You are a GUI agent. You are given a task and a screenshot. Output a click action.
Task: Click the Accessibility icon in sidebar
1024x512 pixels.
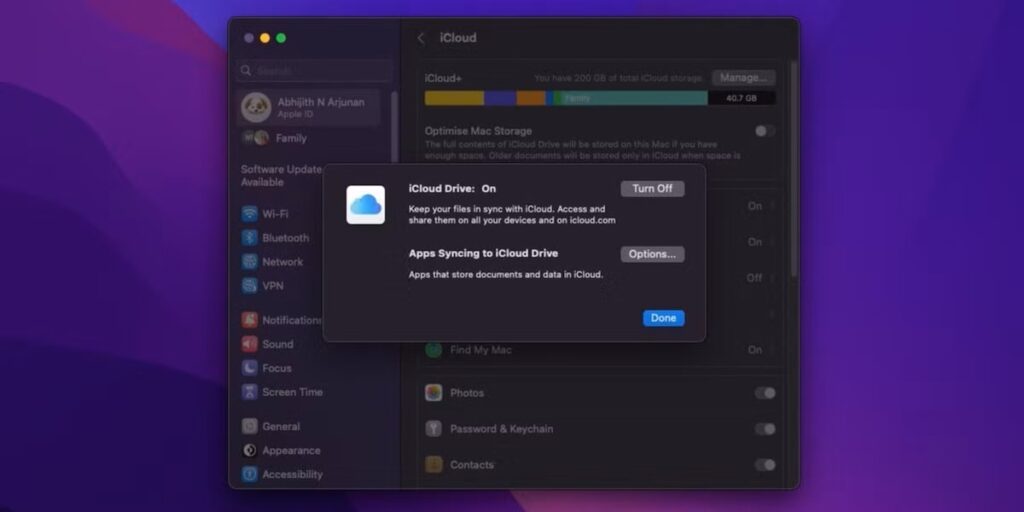click(249, 474)
